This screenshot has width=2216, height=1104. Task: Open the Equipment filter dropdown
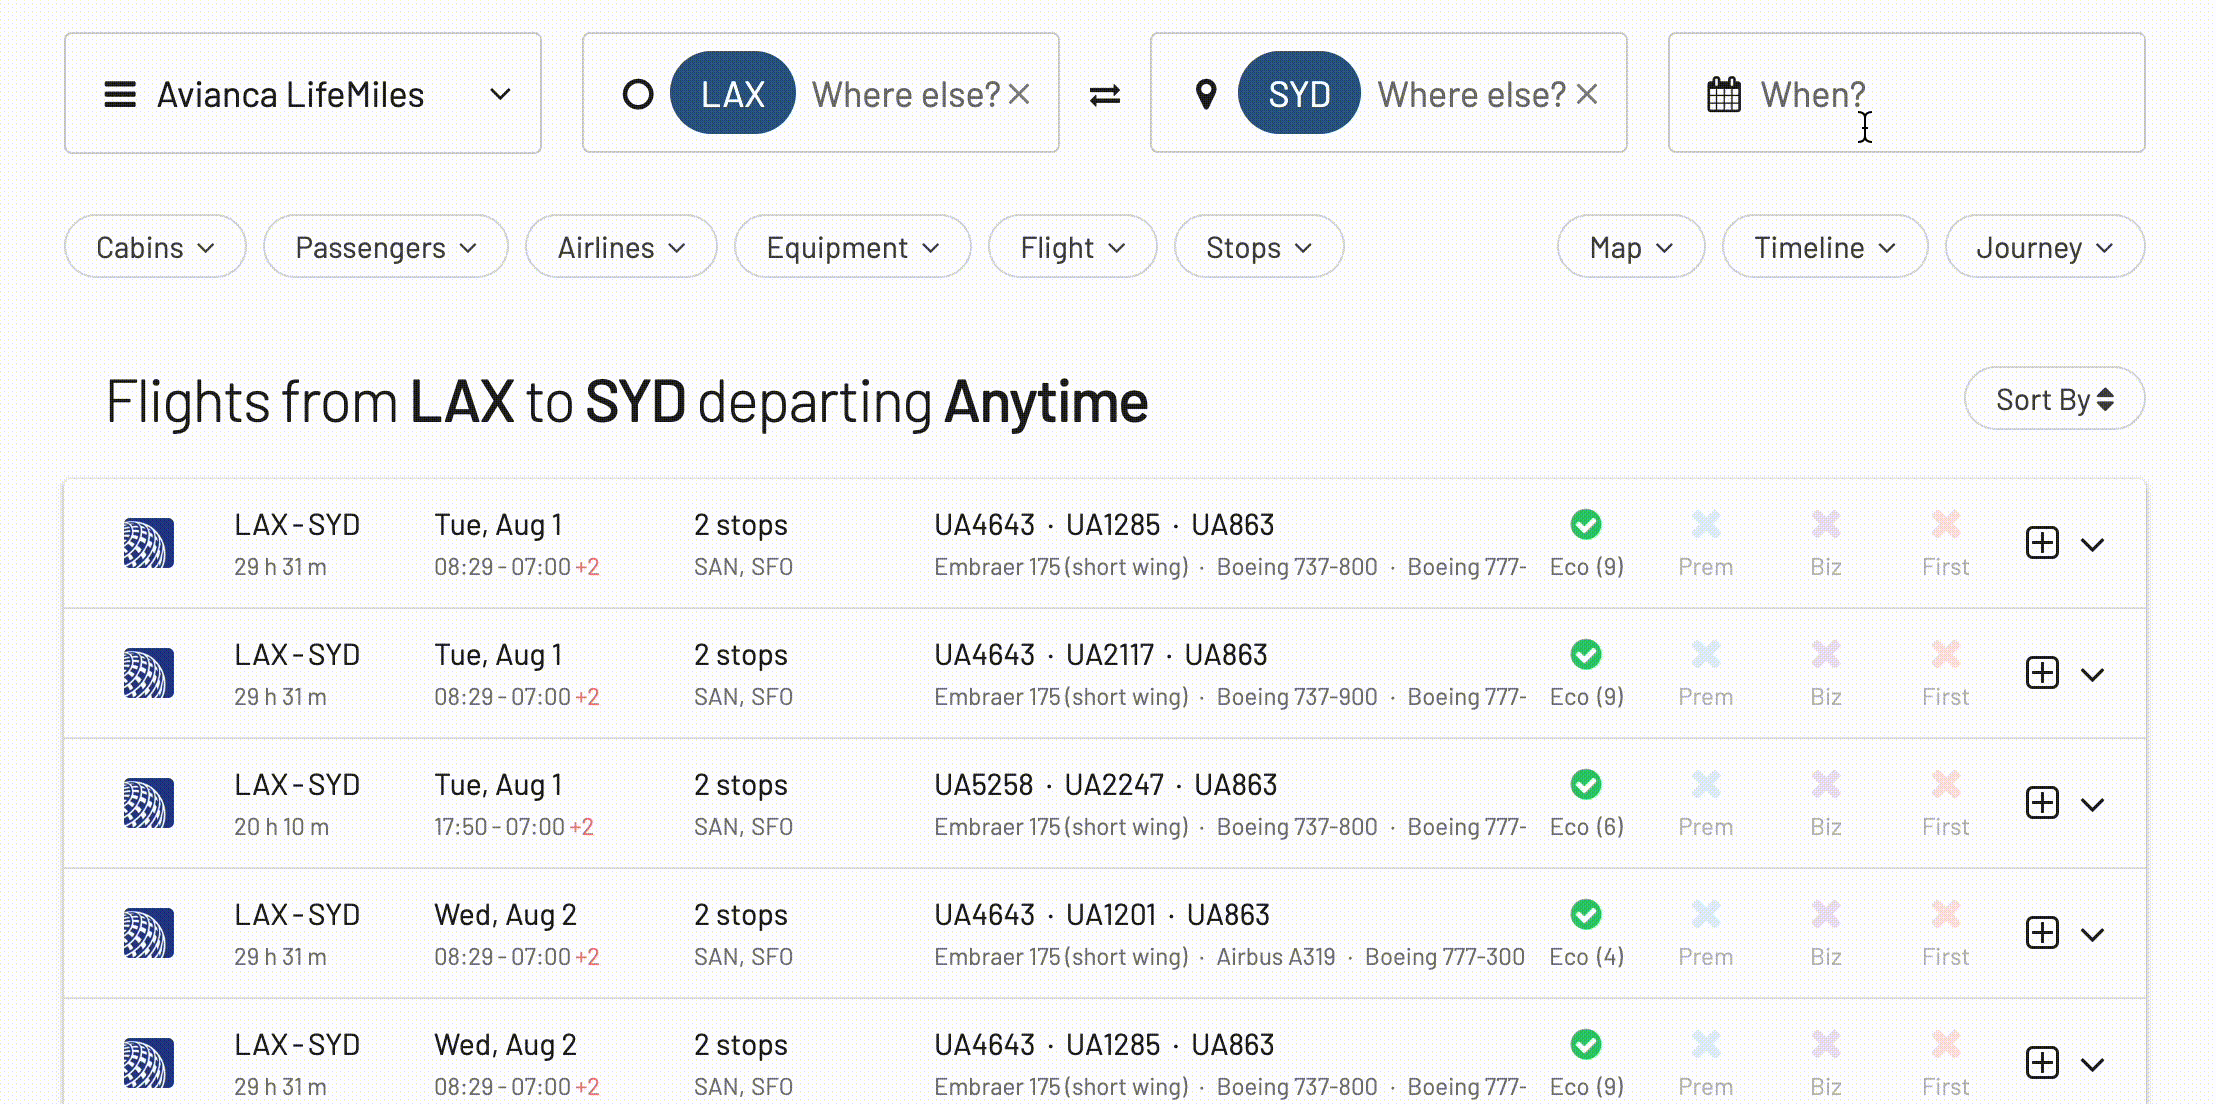click(852, 247)
